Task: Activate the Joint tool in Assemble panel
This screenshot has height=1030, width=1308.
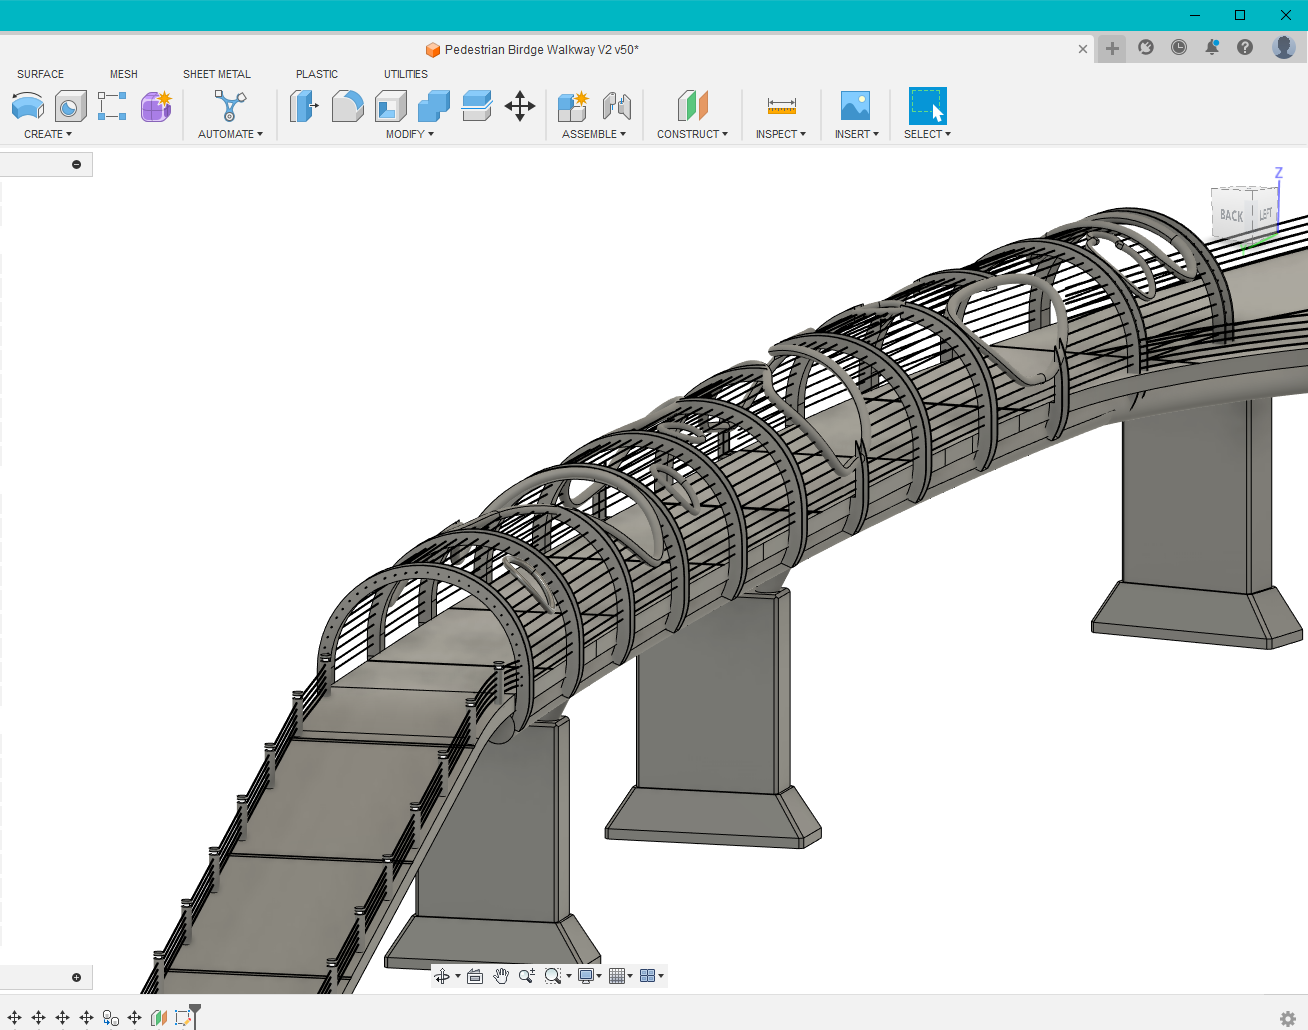Action: point(617,105)
